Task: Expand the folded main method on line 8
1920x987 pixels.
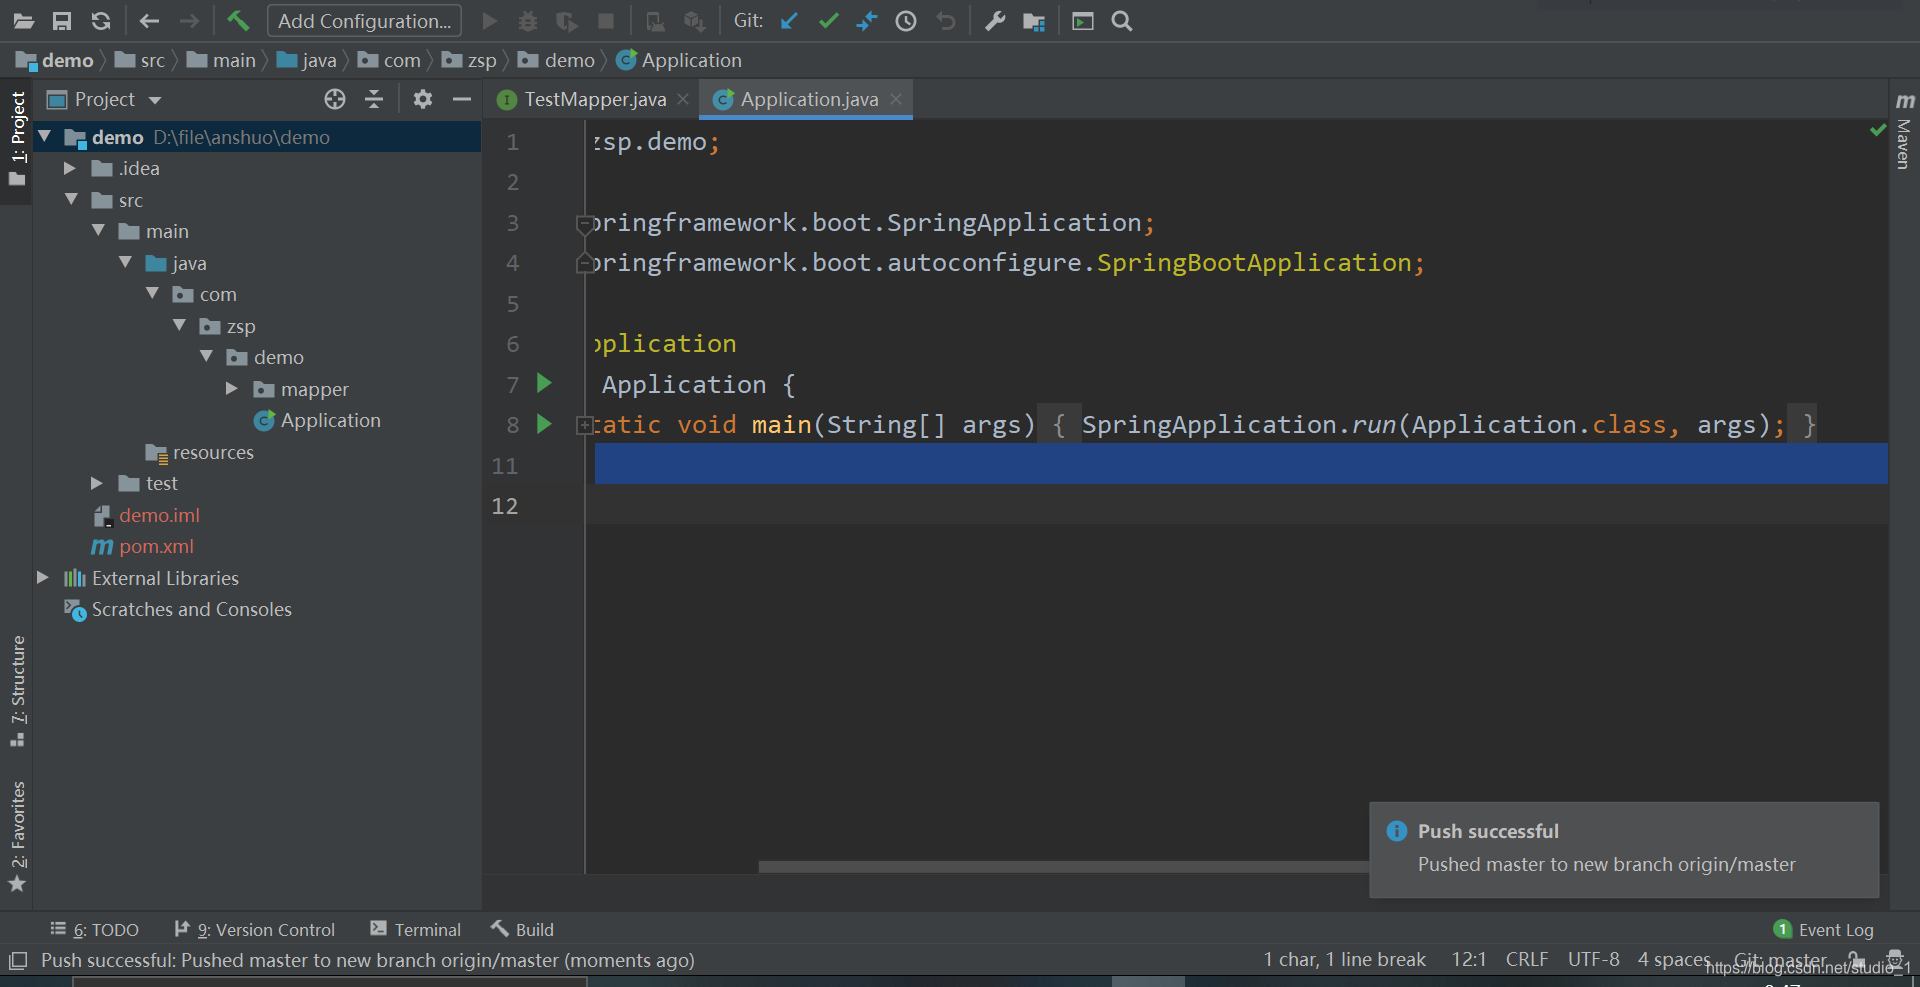Action: pyautogui.click(x=584, y=425)
